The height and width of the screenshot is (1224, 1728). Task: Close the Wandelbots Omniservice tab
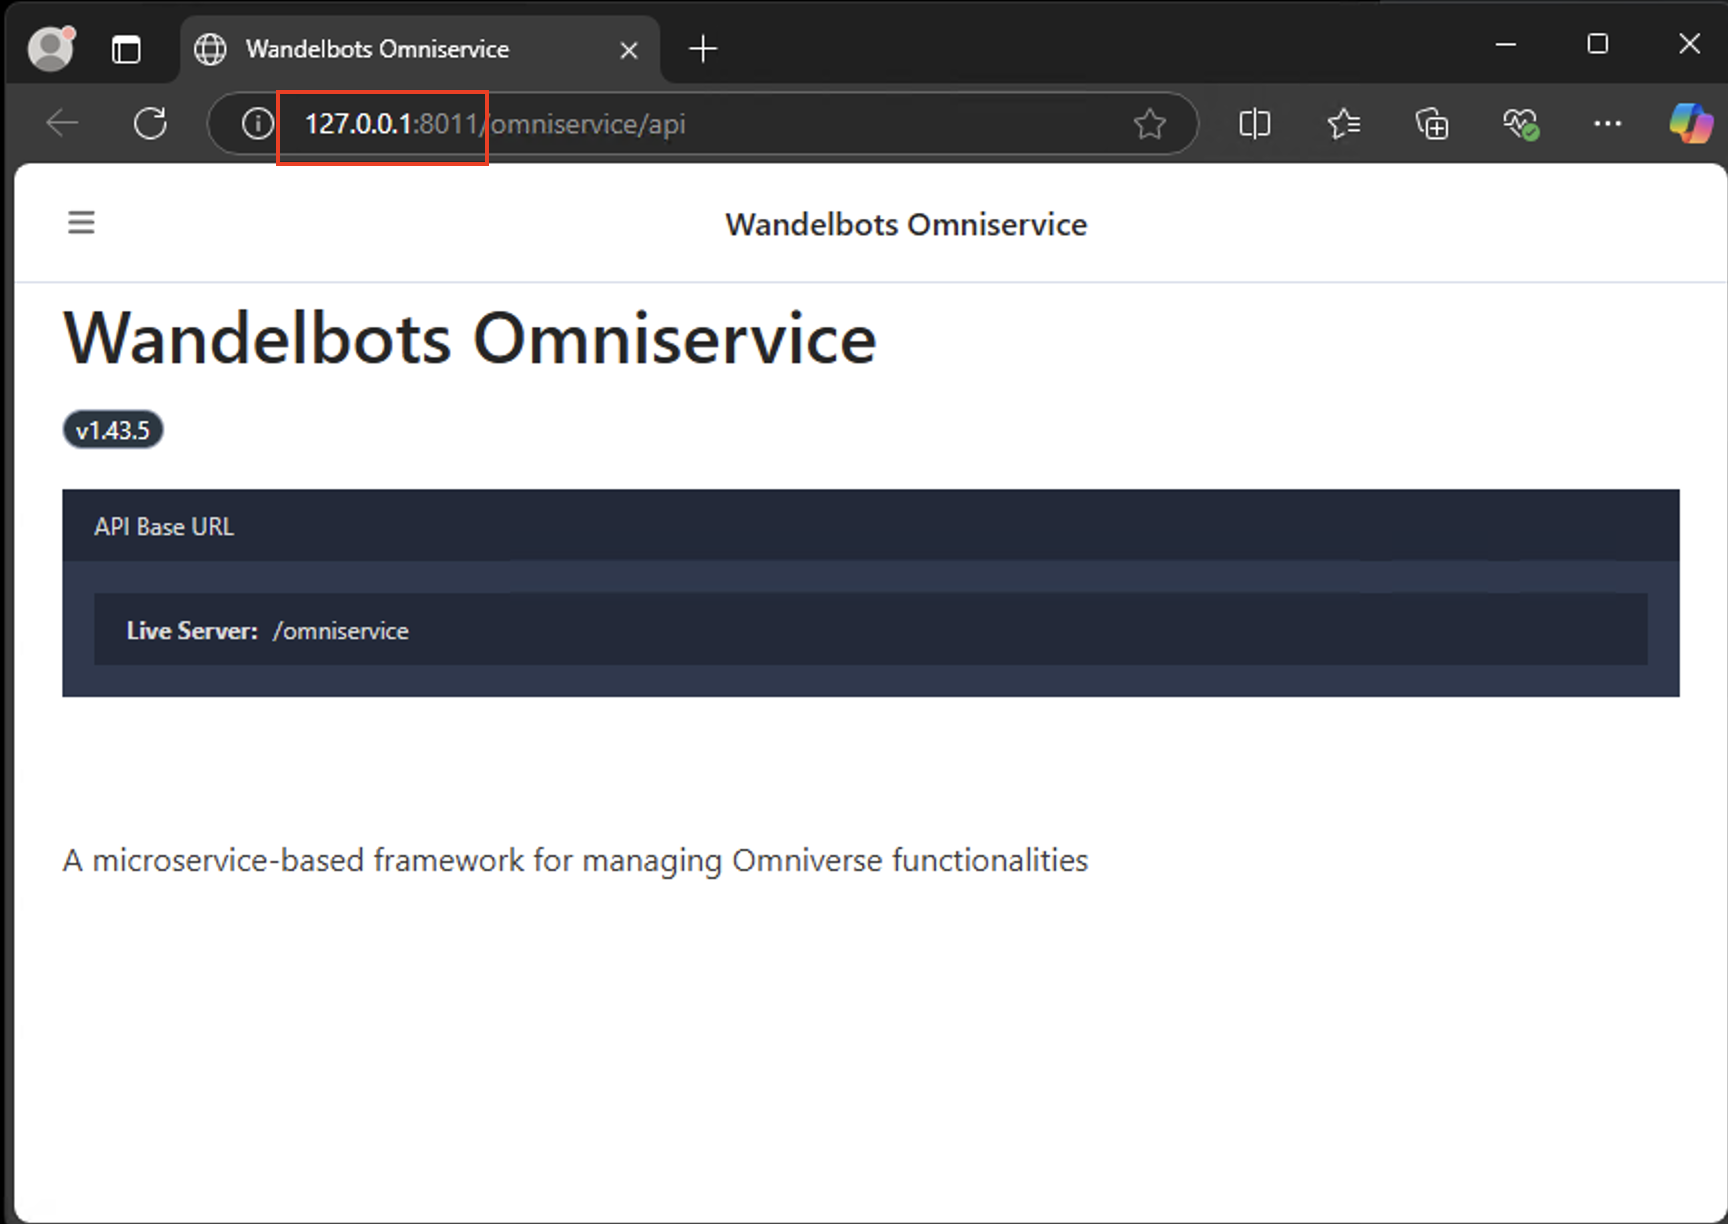point(628,48)
